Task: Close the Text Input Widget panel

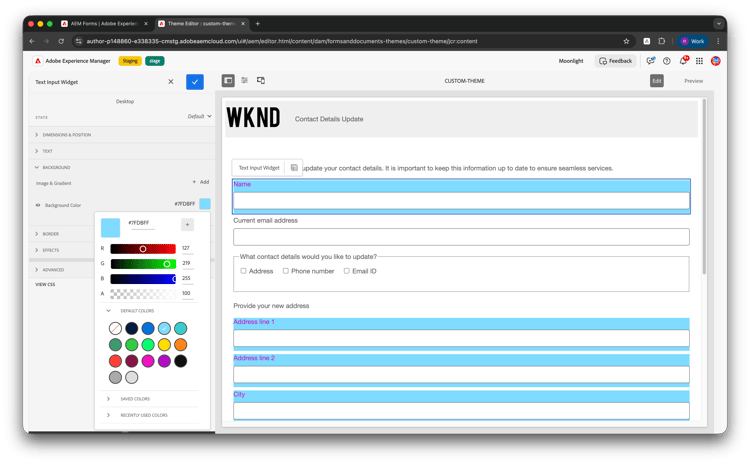Action: click(171, 82)
